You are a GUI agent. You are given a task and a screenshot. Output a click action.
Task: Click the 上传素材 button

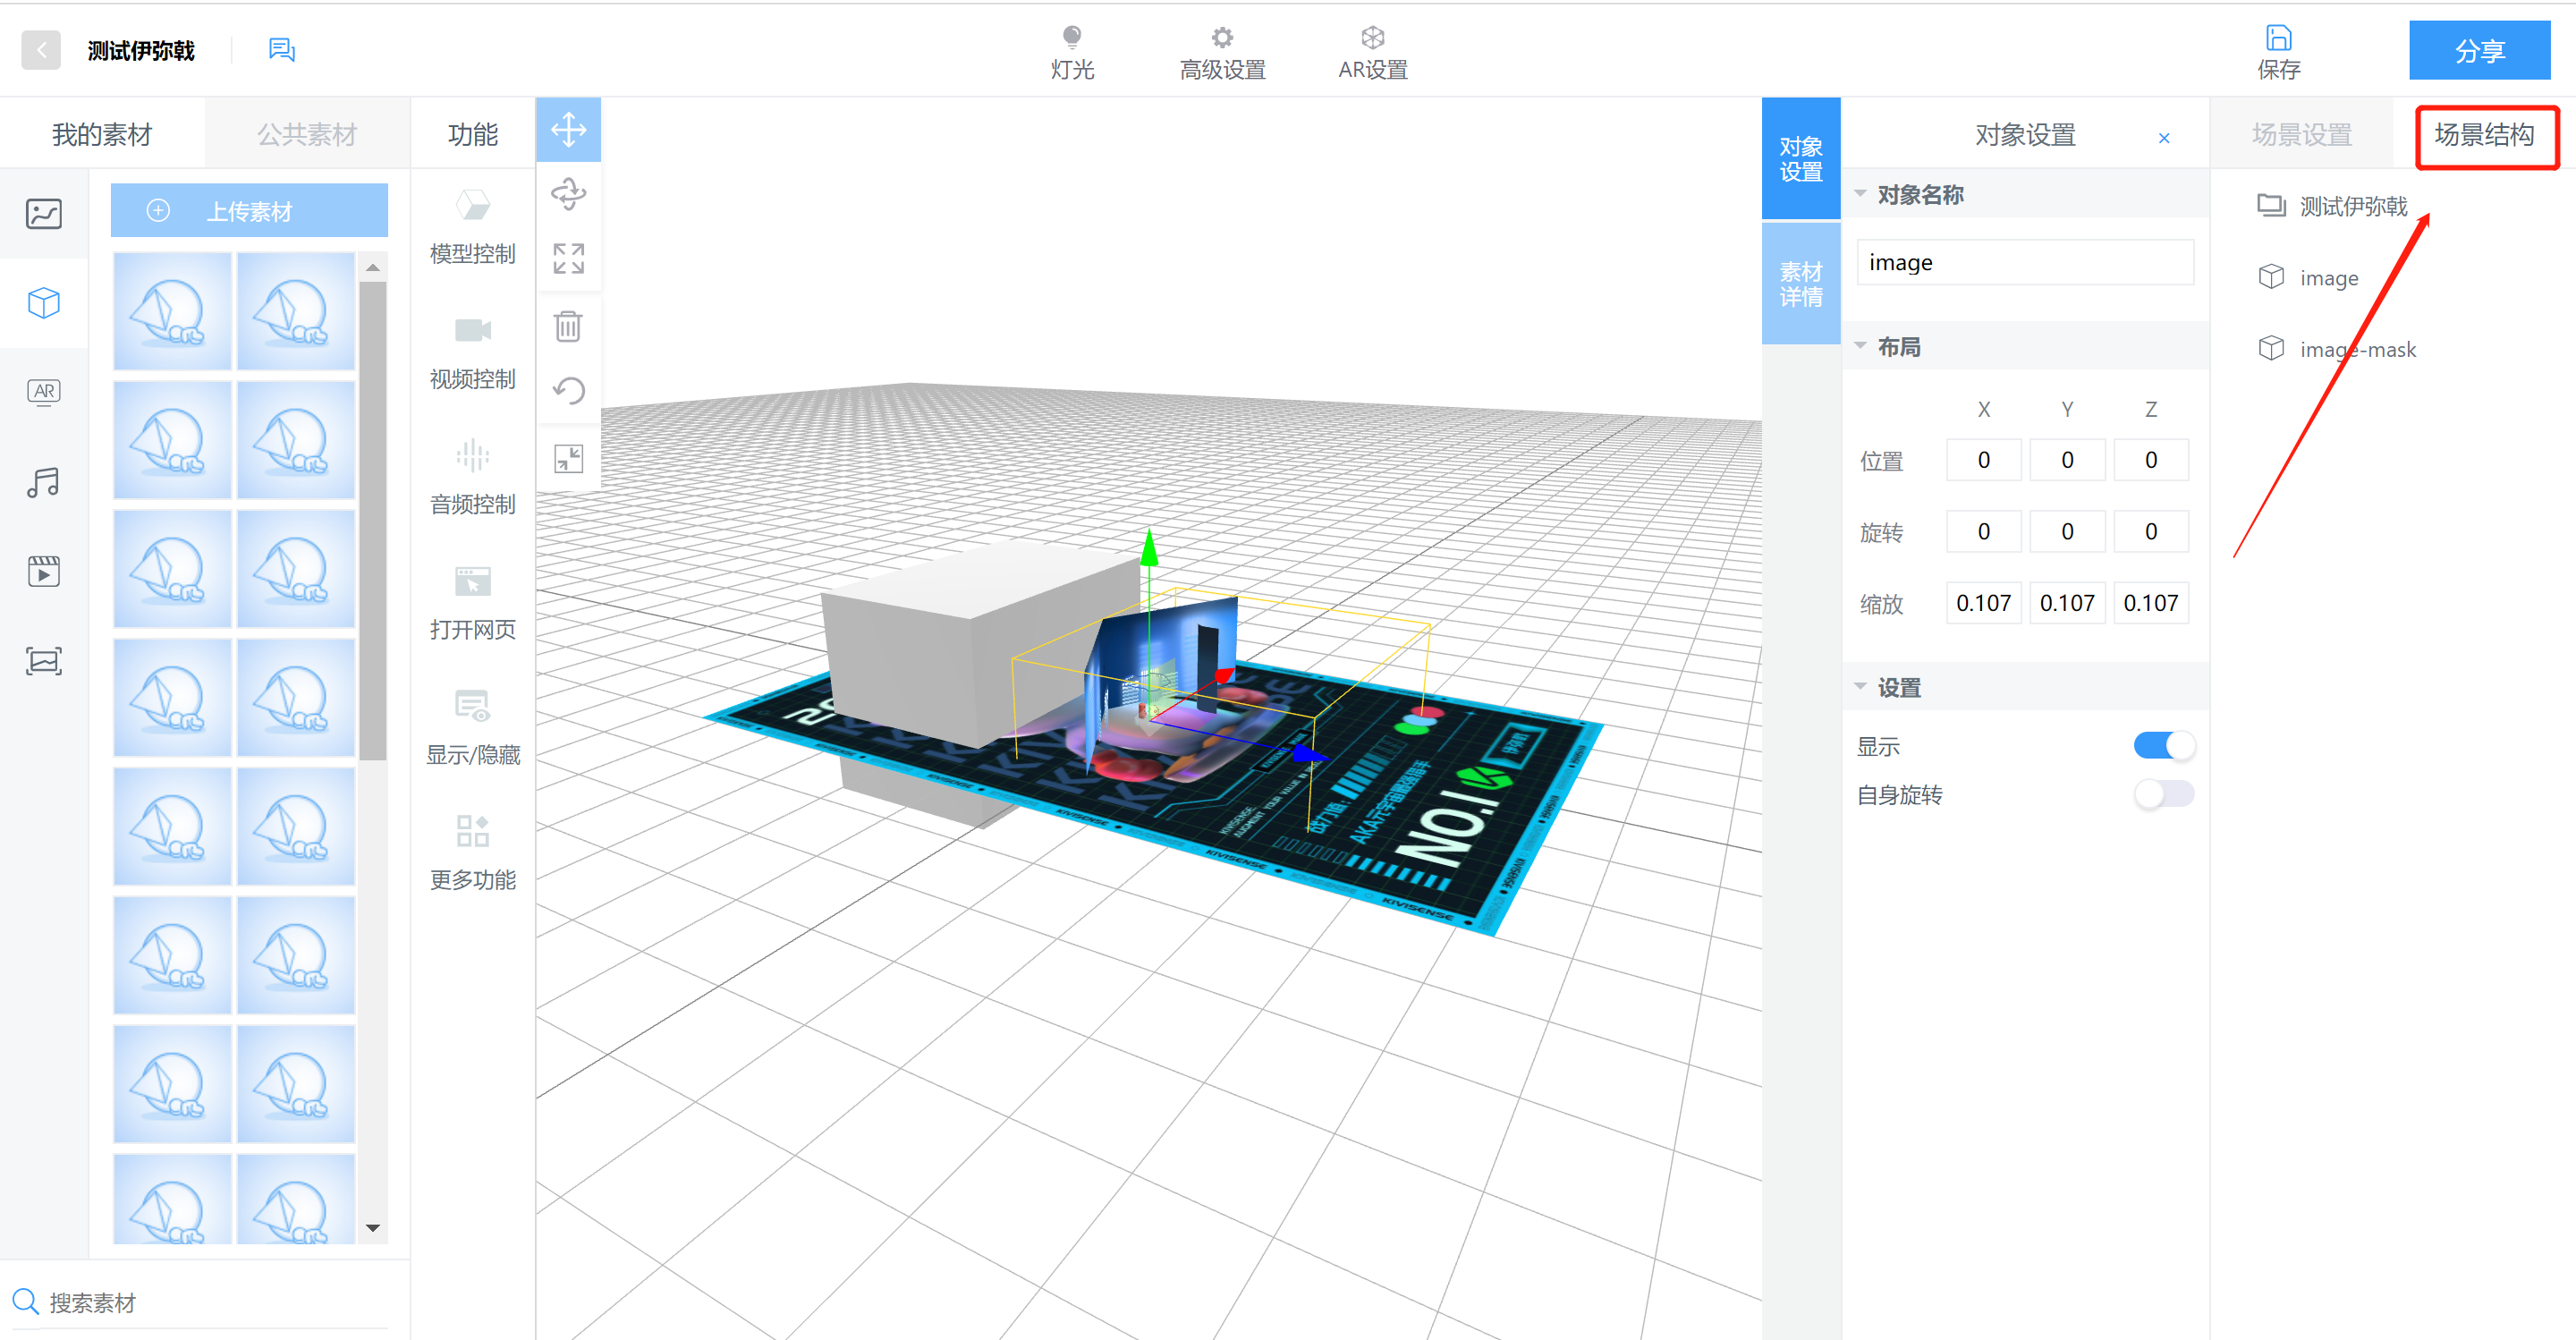(x=249, y=211)
